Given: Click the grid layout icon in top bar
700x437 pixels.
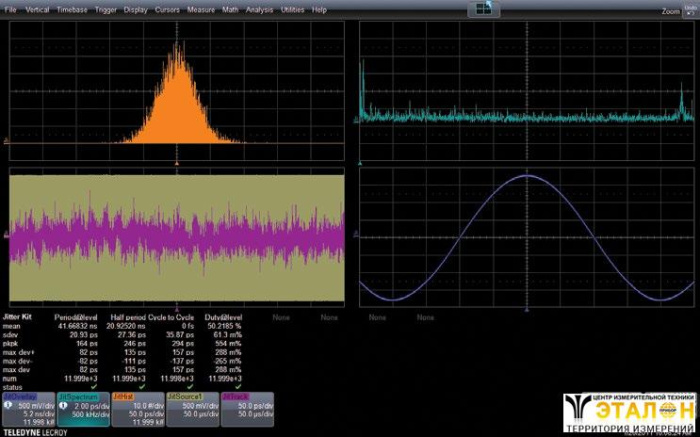Looking at the screenshot, I should 484,9.
